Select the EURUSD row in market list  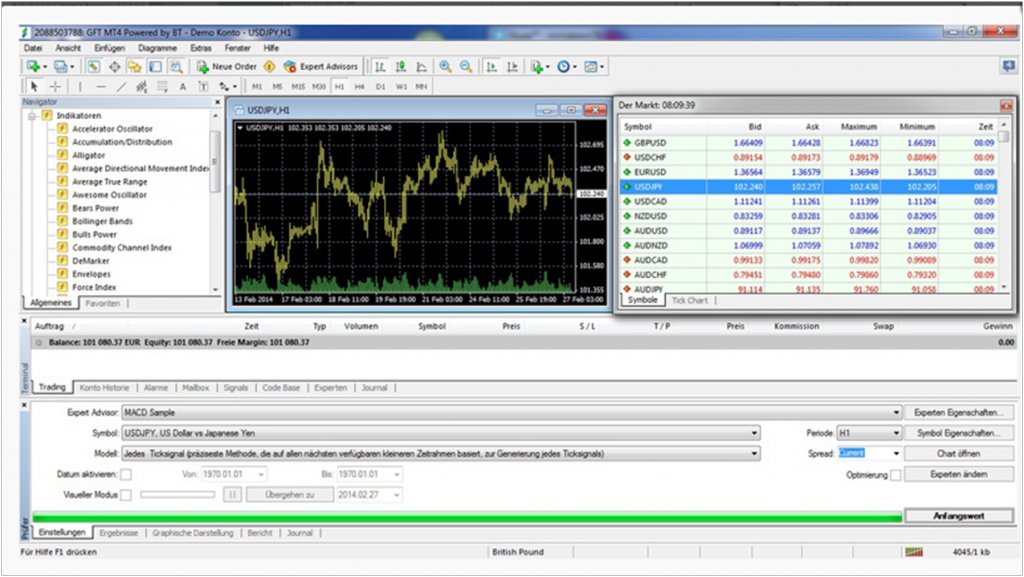point(808,172)
